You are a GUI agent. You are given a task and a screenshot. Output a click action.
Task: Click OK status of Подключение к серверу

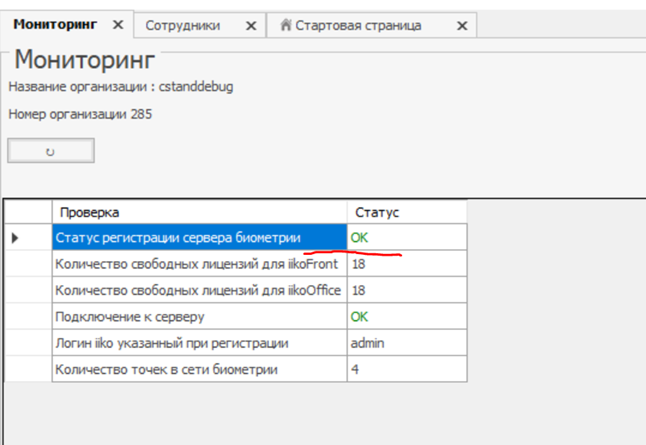[x=407, y=316]
